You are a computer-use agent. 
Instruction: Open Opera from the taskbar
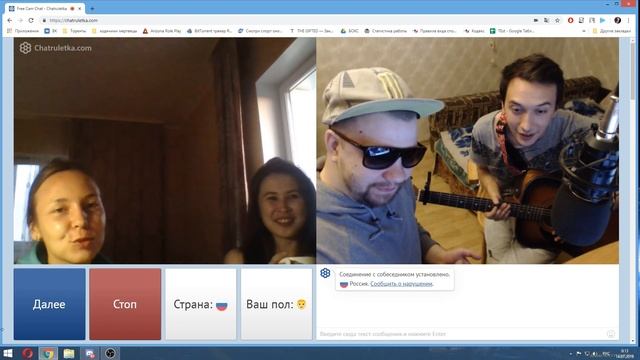pyautogui.click(x=27, y=353)
